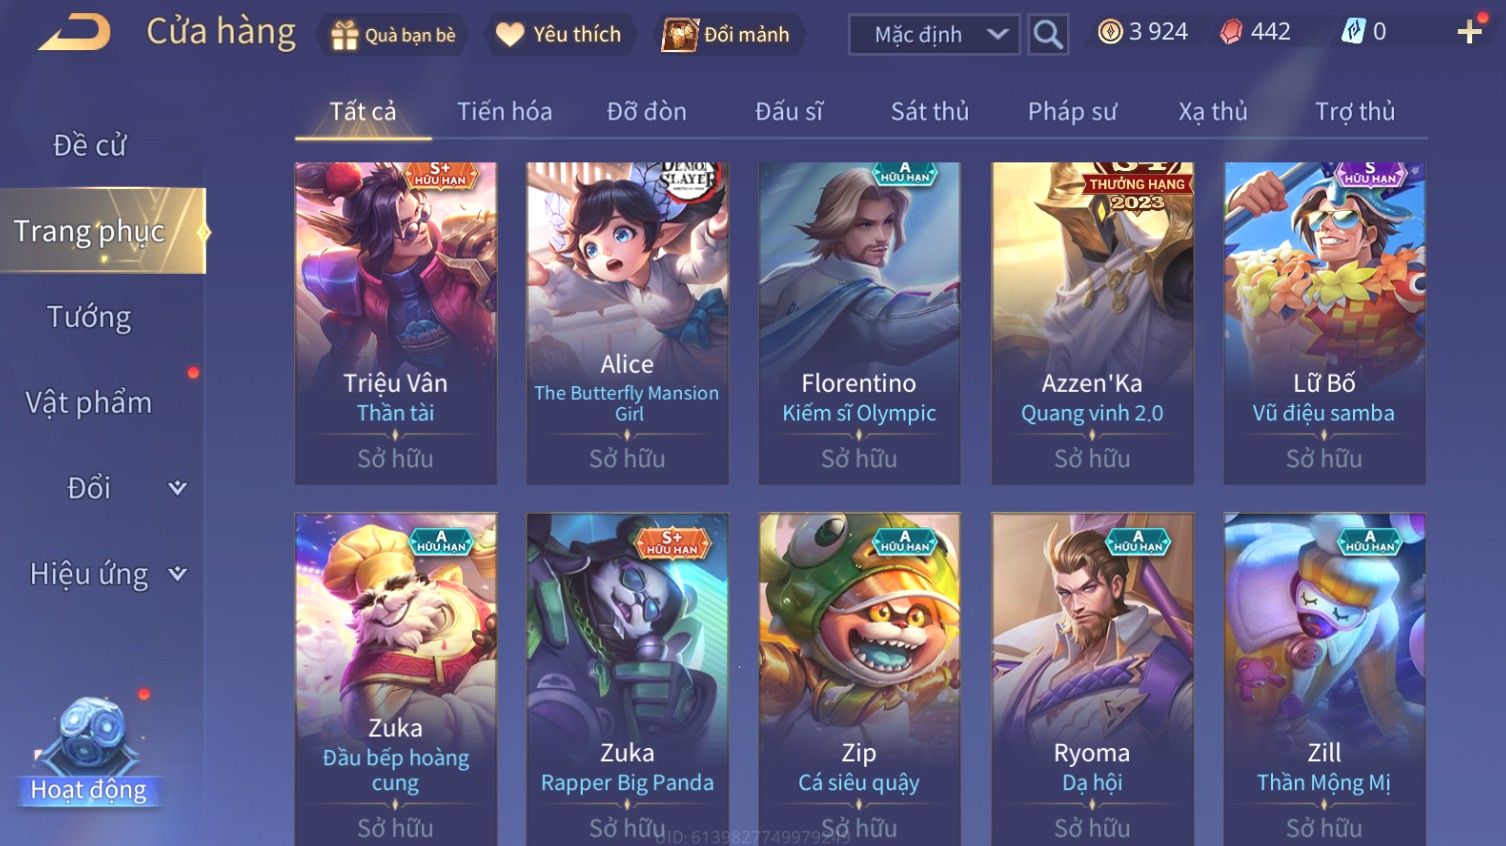Open the Mặc định sort dropdown
Screen dimensions: 1506x846
pos(934,35)
